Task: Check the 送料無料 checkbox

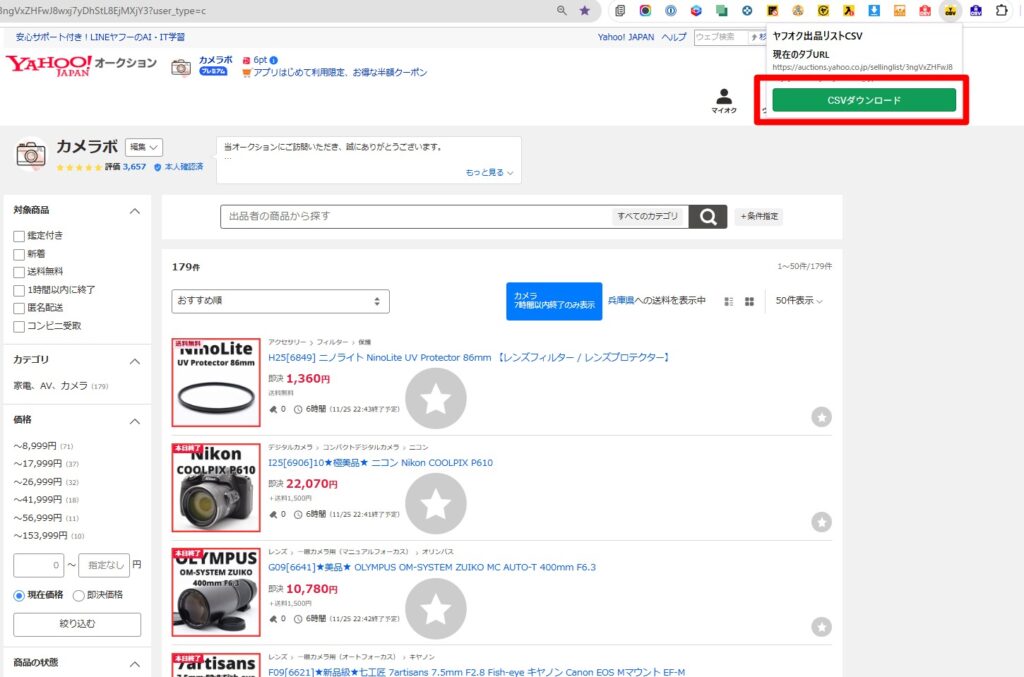Action: tap(19, 272)
